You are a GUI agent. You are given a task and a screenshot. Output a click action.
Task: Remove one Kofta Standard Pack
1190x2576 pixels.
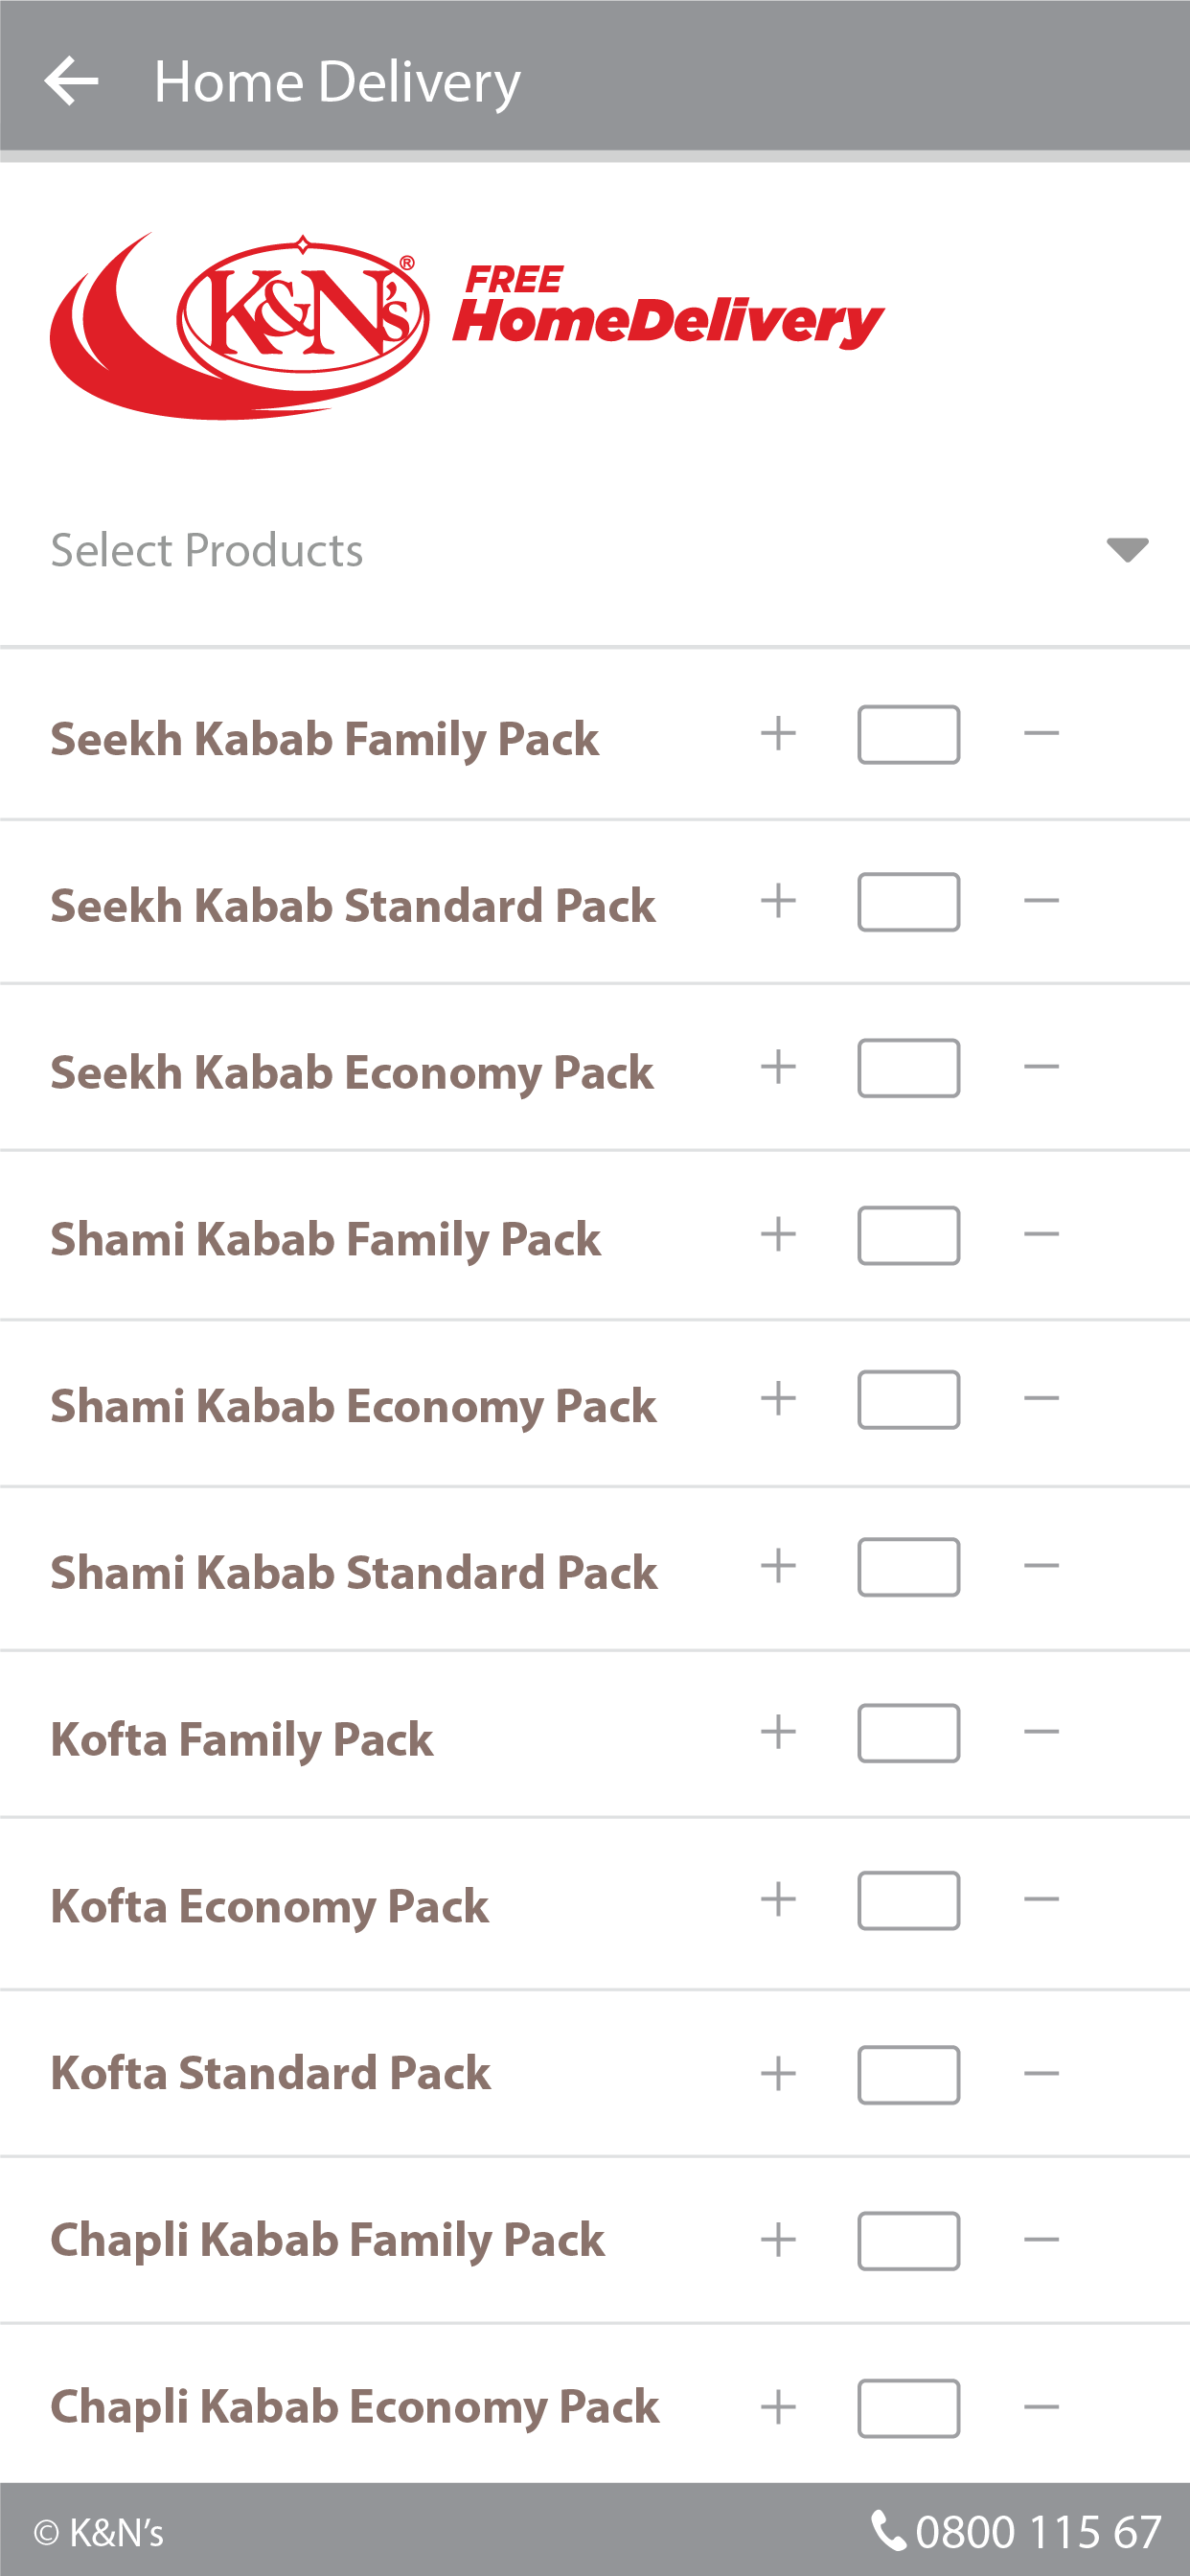1041,2074
